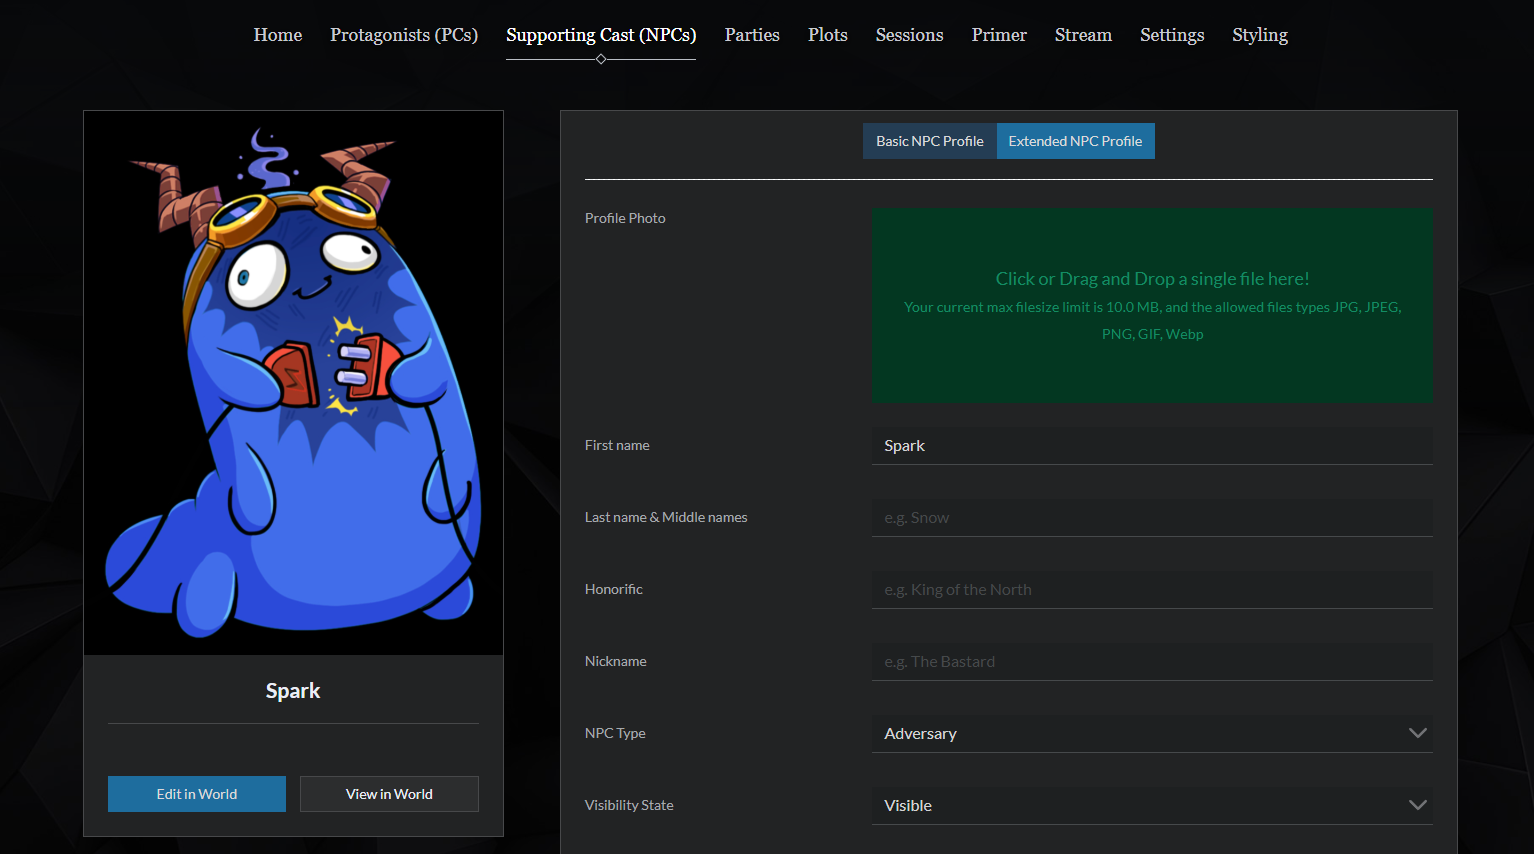Image resolution: width=1534 pixels, height=854 pixels.
Task: Focus the First name field containing Spark
Action: 1152,446
